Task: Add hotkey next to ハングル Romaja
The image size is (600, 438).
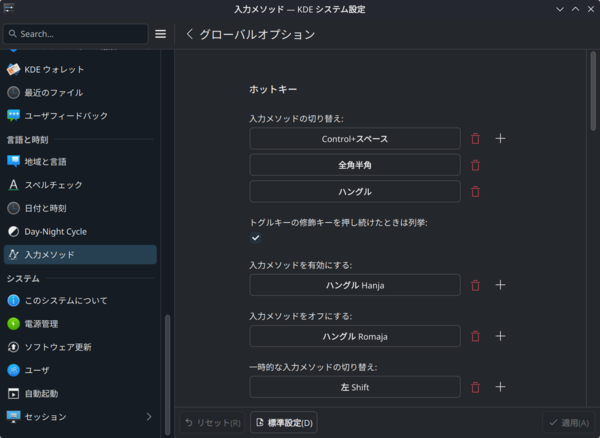Action: (x=500, y=336)
